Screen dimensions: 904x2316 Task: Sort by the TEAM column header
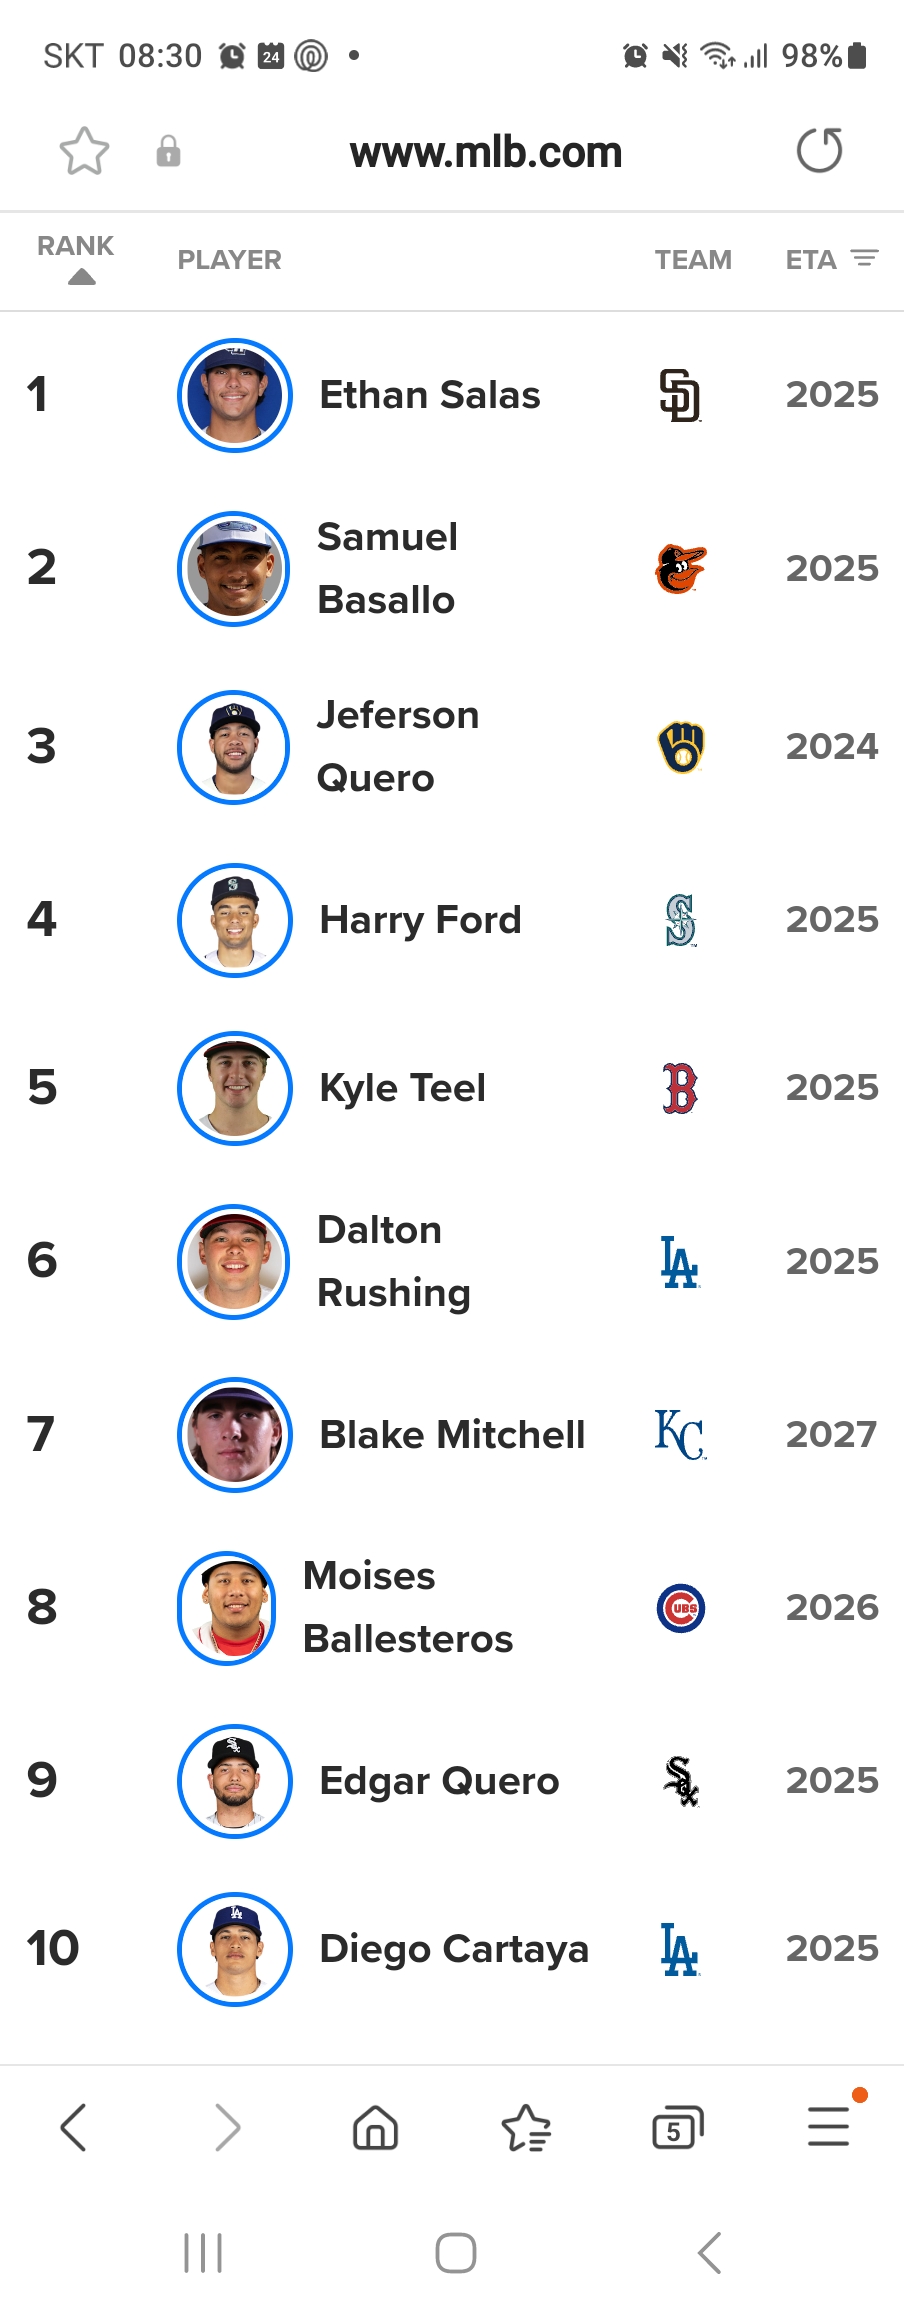pos(693,260)
